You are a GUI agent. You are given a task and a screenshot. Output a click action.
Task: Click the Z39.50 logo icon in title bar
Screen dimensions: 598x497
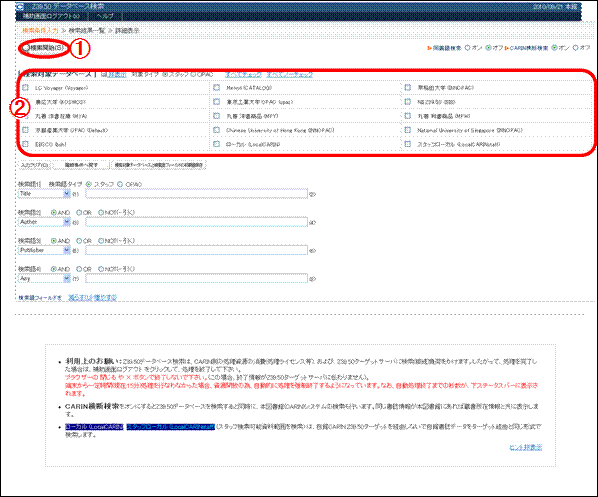20,6
